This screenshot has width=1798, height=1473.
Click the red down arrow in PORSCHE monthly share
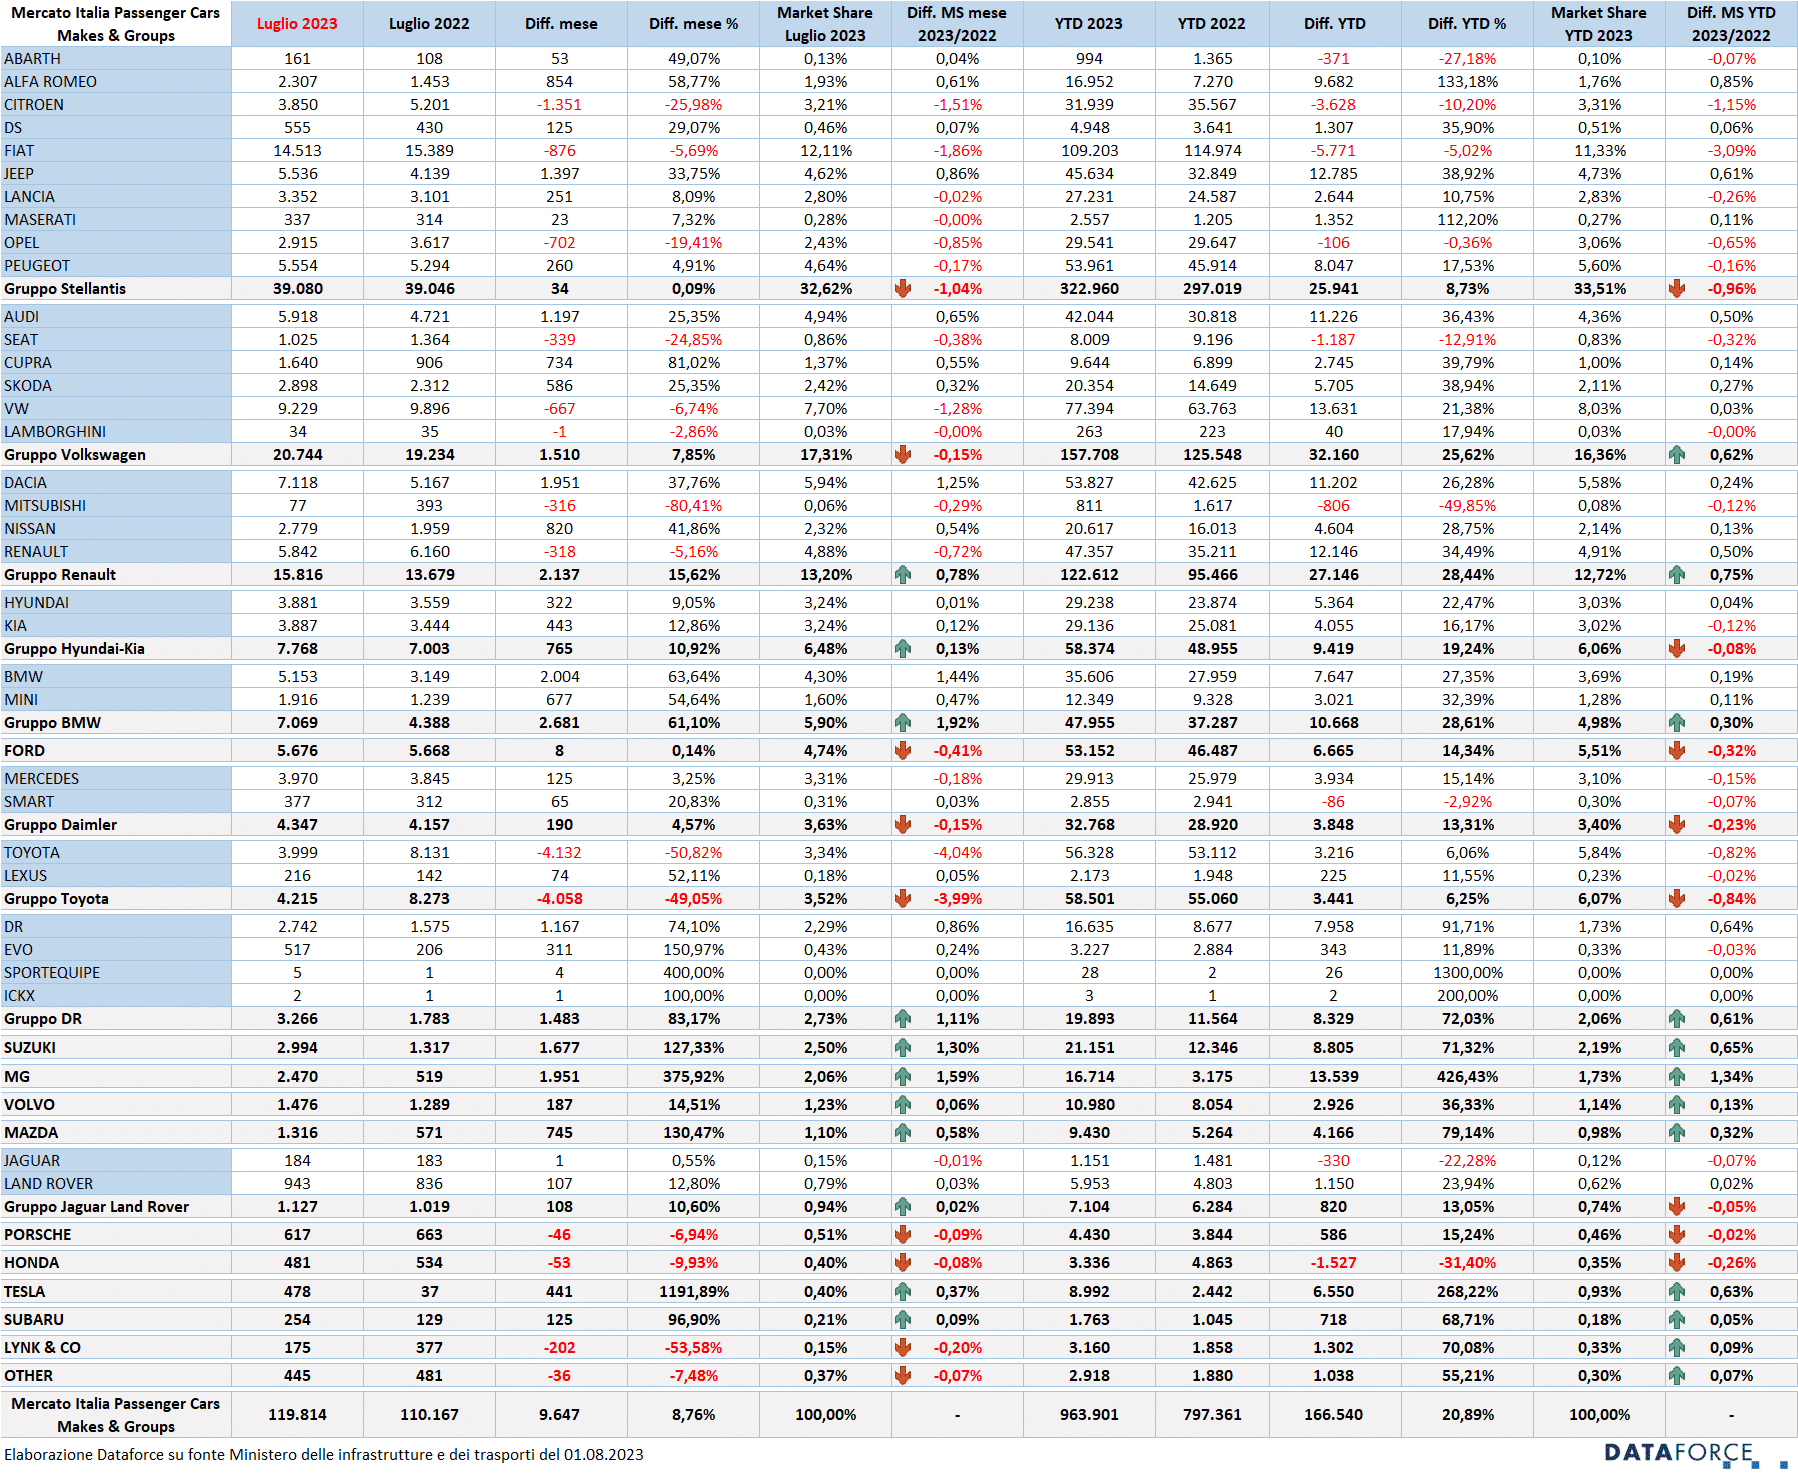click(x=903, y=1235)
